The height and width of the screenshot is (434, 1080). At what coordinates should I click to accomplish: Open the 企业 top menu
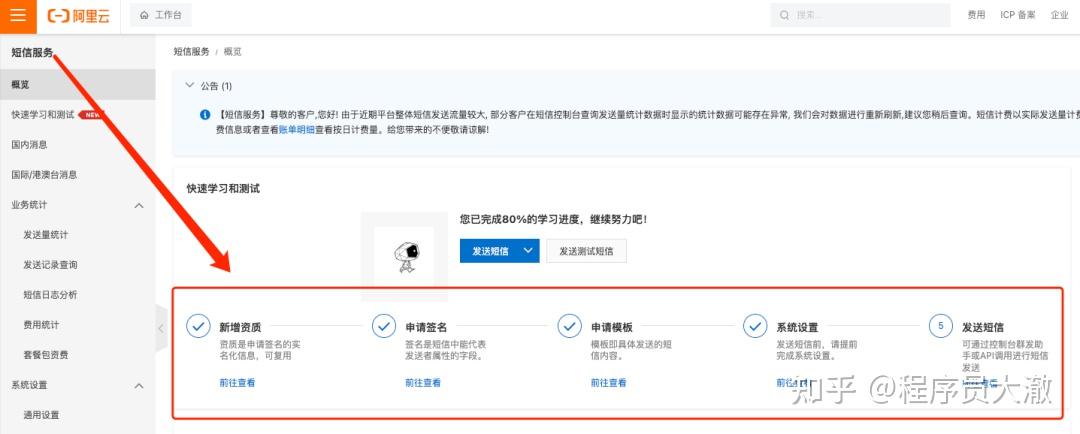click(1059, 15)
